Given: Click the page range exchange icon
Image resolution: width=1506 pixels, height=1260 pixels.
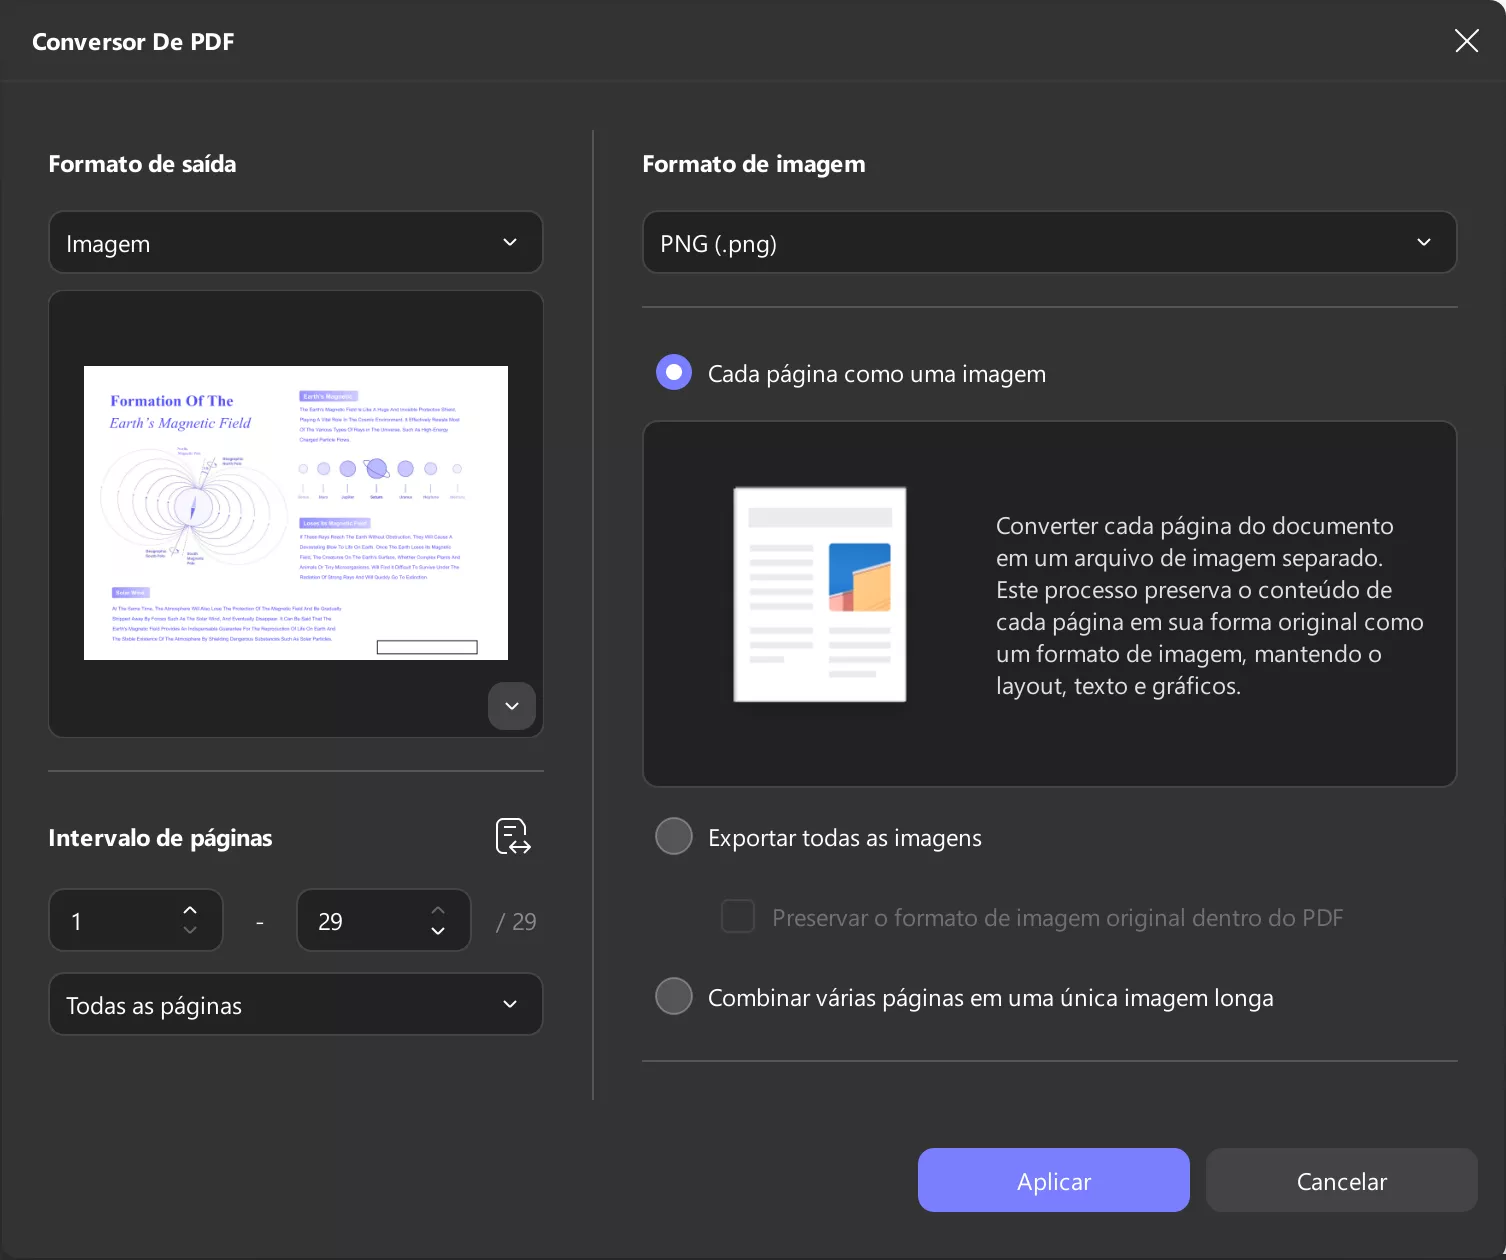Looking at the screenshot, I should [511, 837].
